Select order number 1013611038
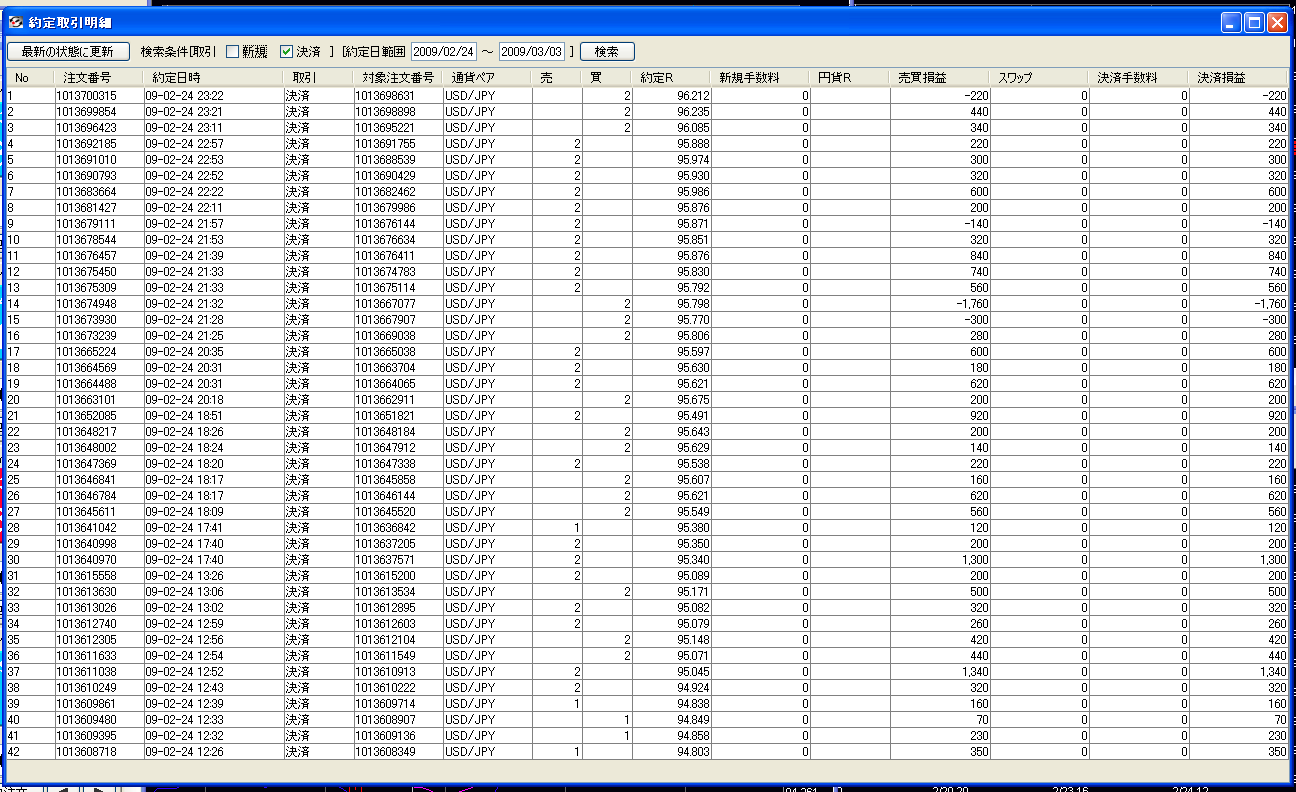Viewport: 1296px width, 792px height. (86, 672)
